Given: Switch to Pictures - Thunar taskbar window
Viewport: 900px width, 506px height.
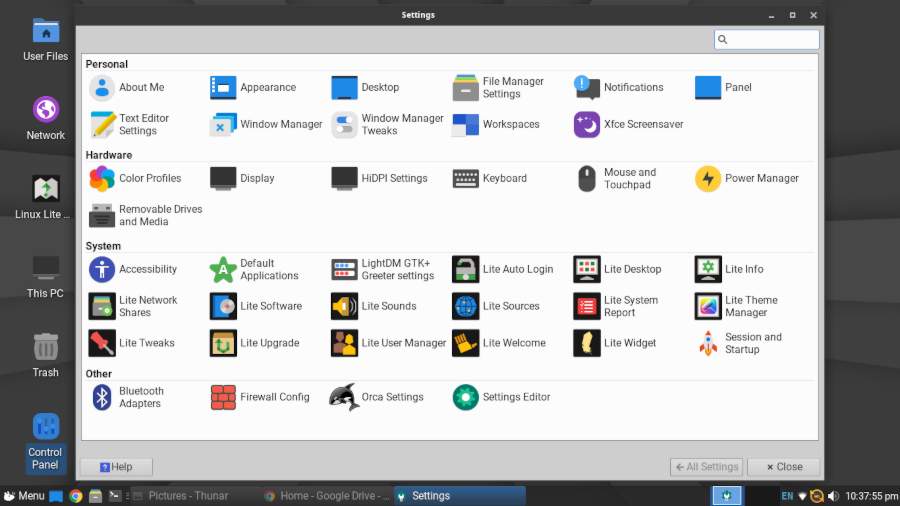Looking at the screenshot, I should [195, 496].
